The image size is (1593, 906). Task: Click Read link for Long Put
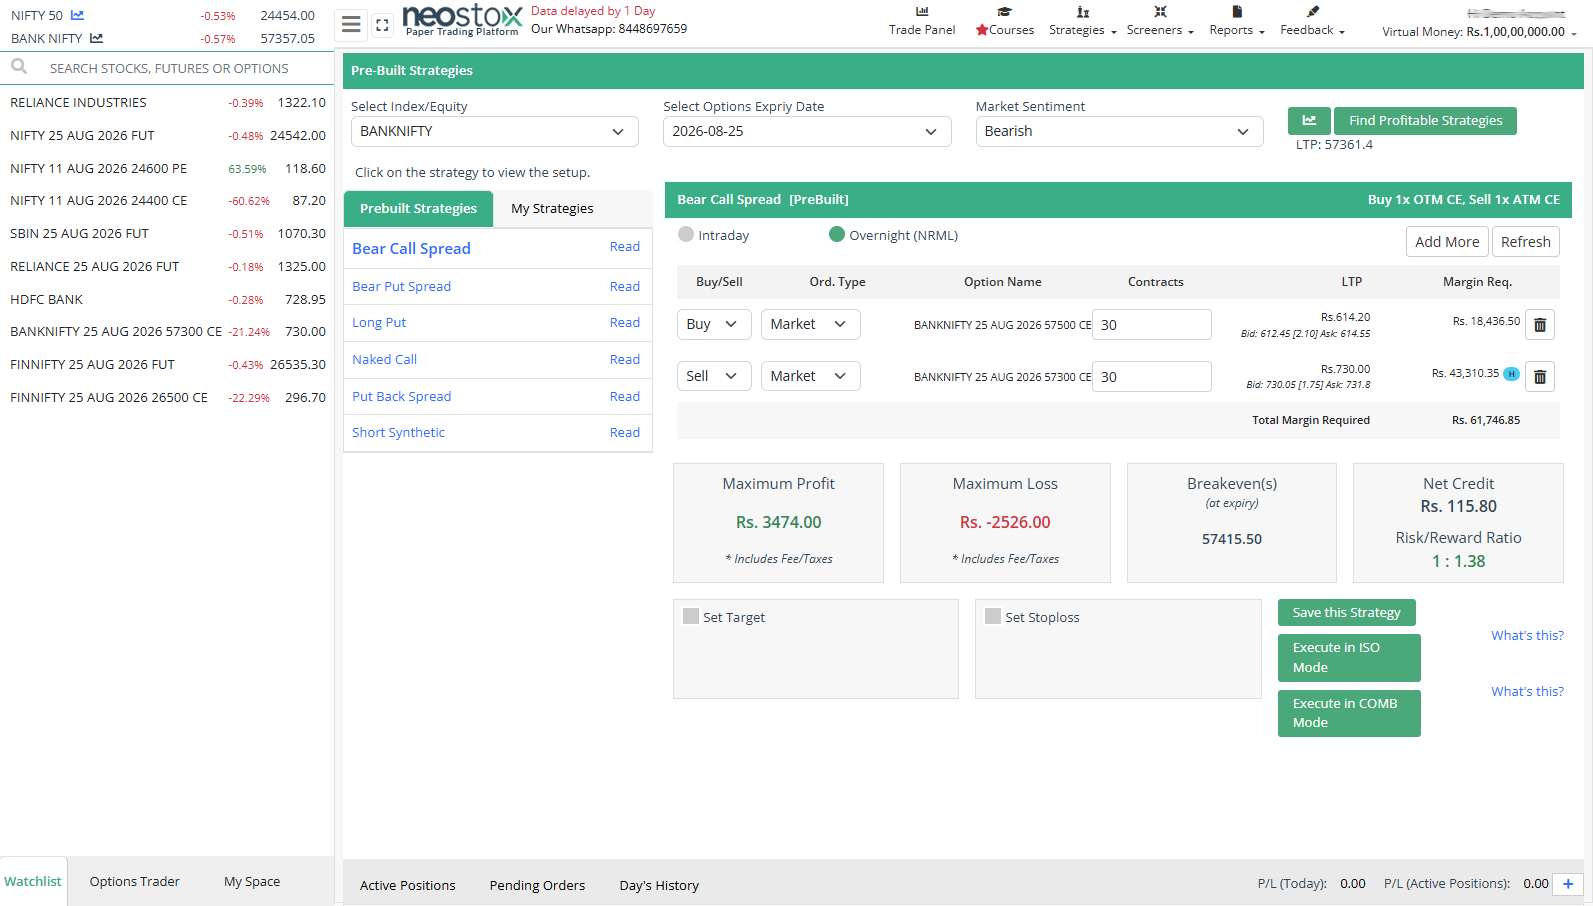coord(624,322)
